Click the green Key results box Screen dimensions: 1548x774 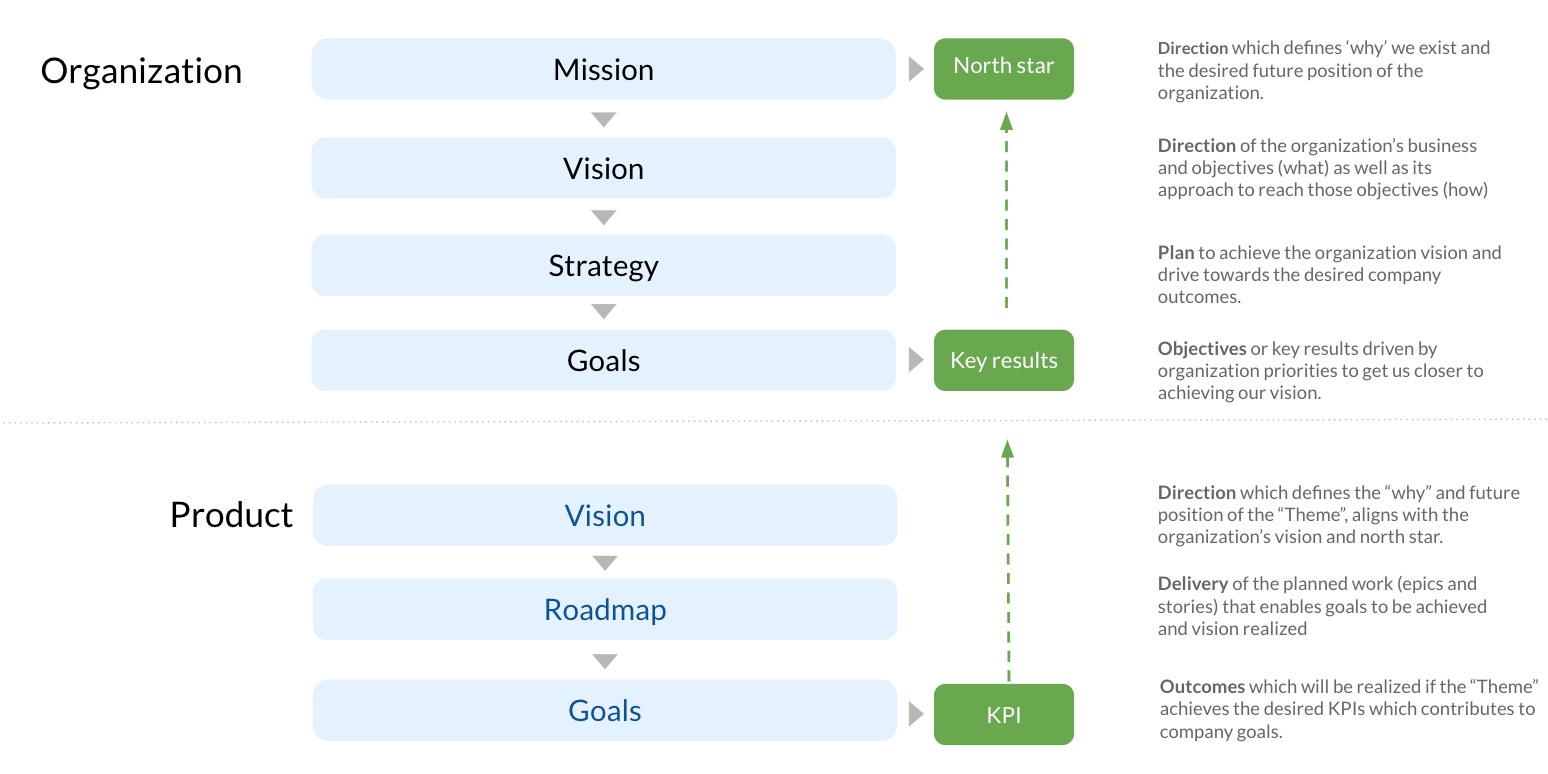click(1003, 361)
